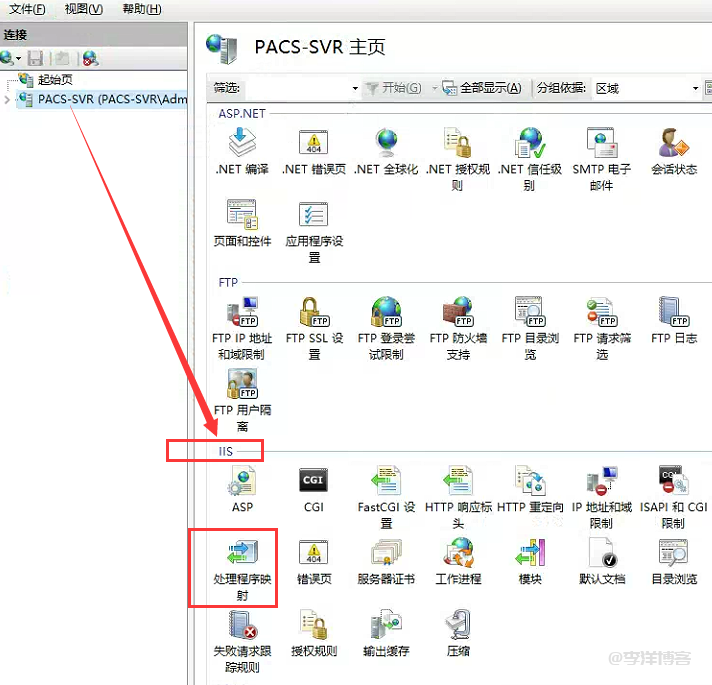Open FTP 防火墙支持 icon

(x=457, y=313)
